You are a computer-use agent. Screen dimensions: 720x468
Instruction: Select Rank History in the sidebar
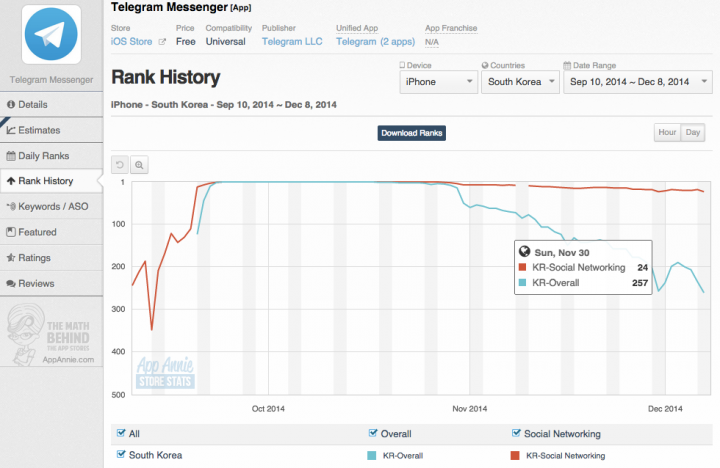51,181
